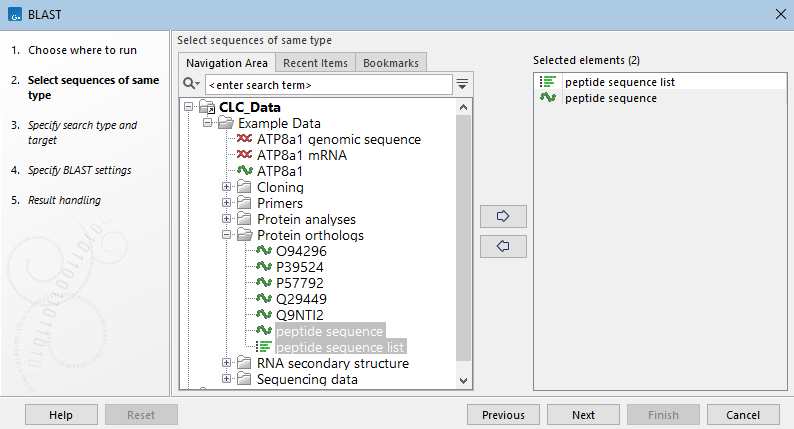This screenshot has height=429, width=794.
Task: Select the ATP8a1 mRNA sequence icon
Action: [x=244, y=155]
